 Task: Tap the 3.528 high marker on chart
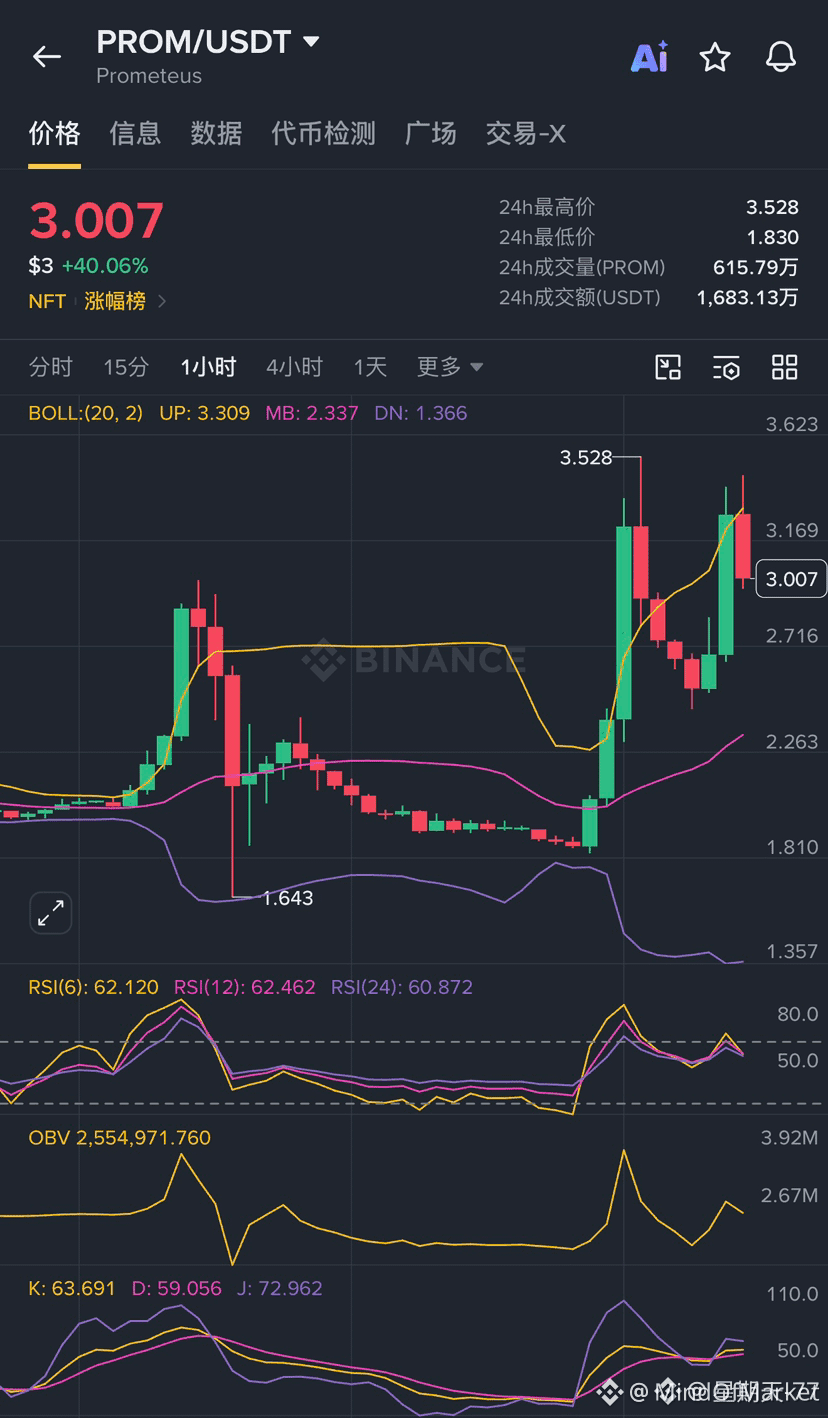(586, 458)
